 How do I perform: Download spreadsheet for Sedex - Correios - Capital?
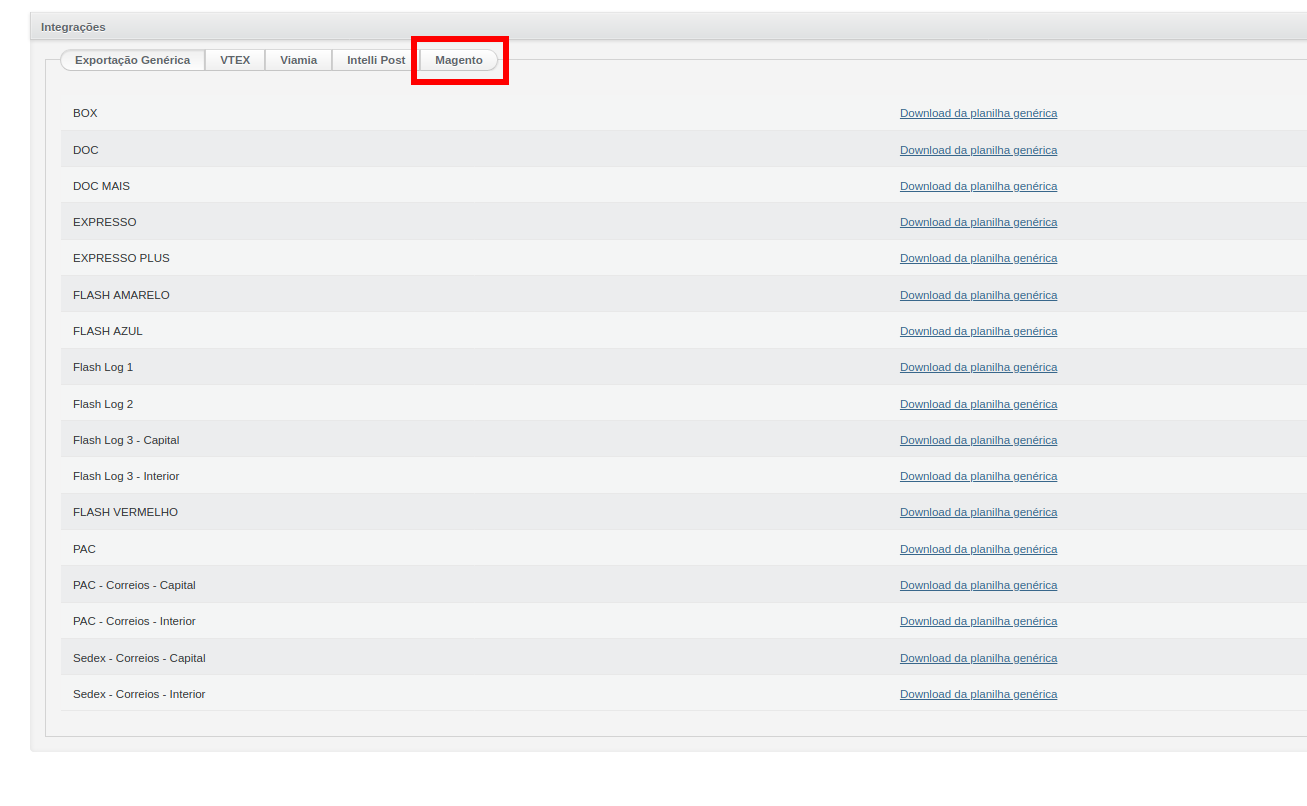(978, 658)
